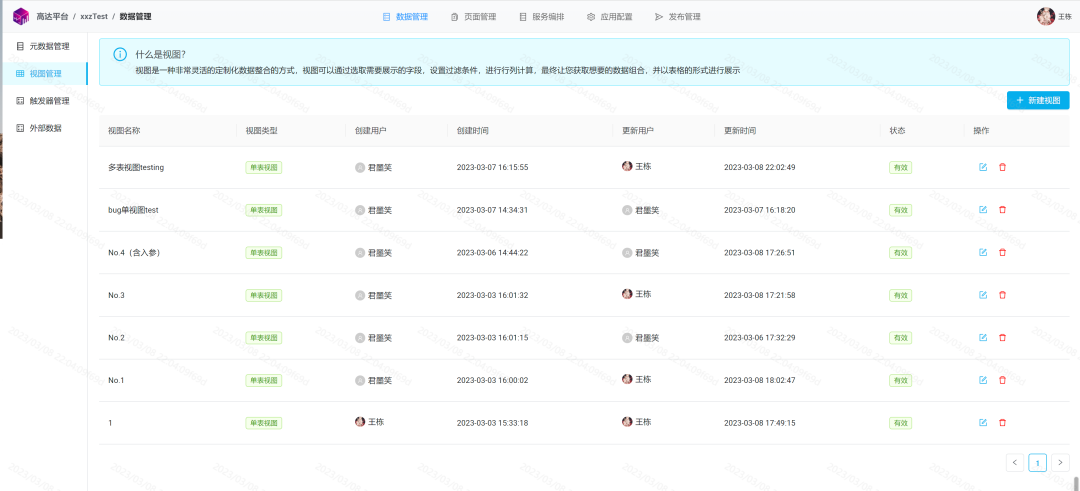Open 应用配置 top navigation tab
The height and width of the screenshot is (491, 1080).
(x=610, y=17)
